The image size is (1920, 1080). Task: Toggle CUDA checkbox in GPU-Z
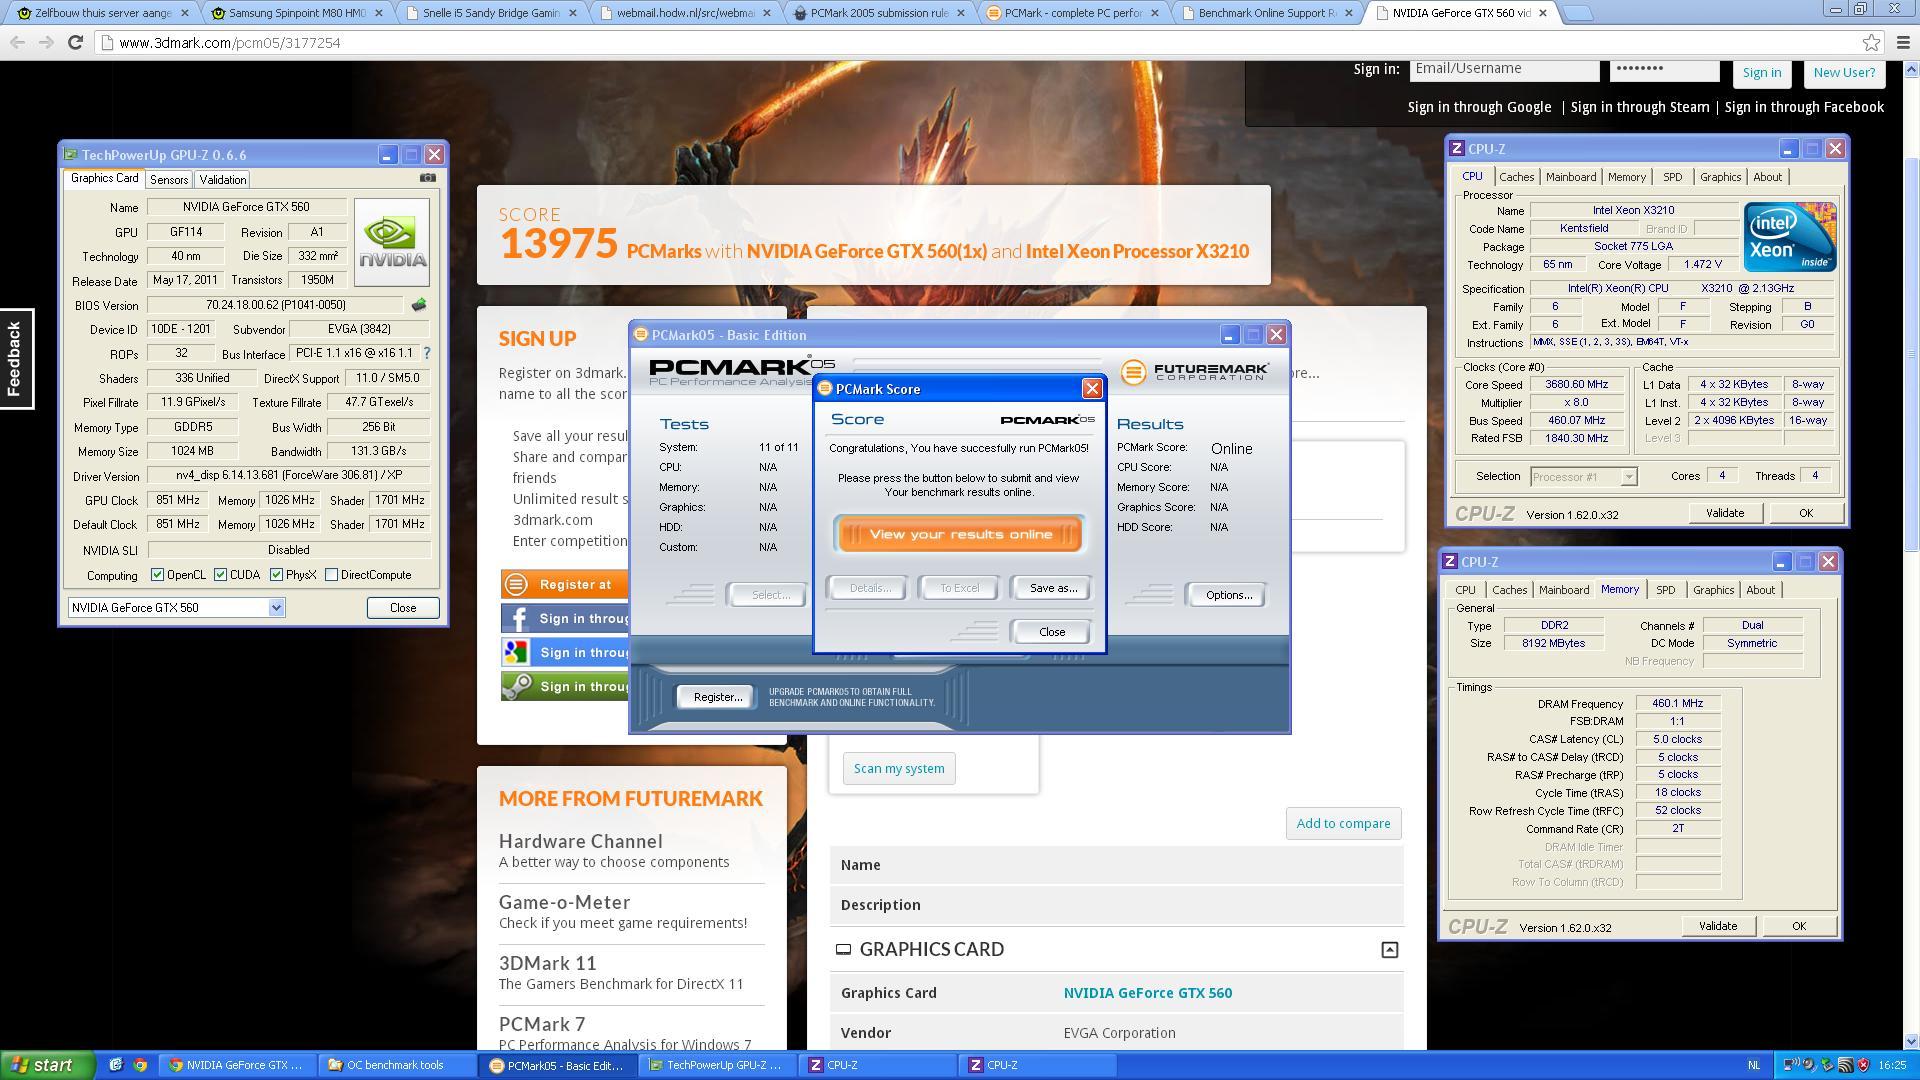tap(220, 575)
